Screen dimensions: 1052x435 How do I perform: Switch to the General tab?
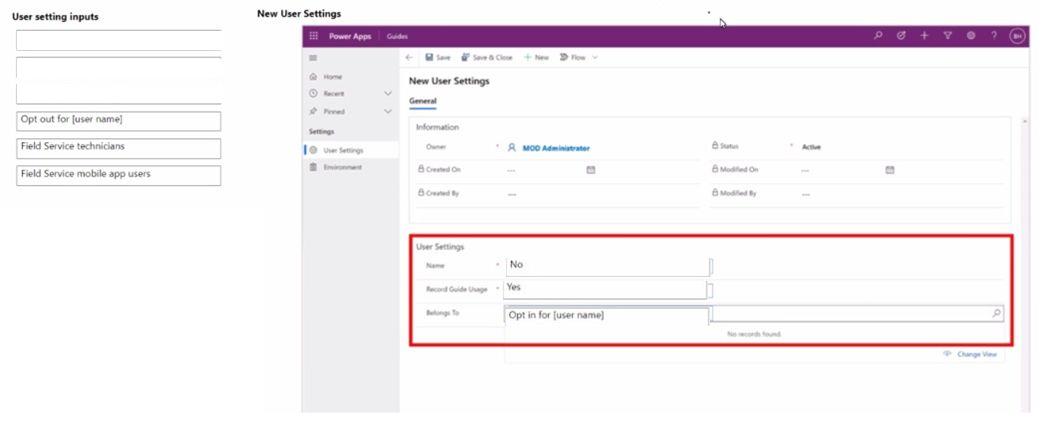423,101
